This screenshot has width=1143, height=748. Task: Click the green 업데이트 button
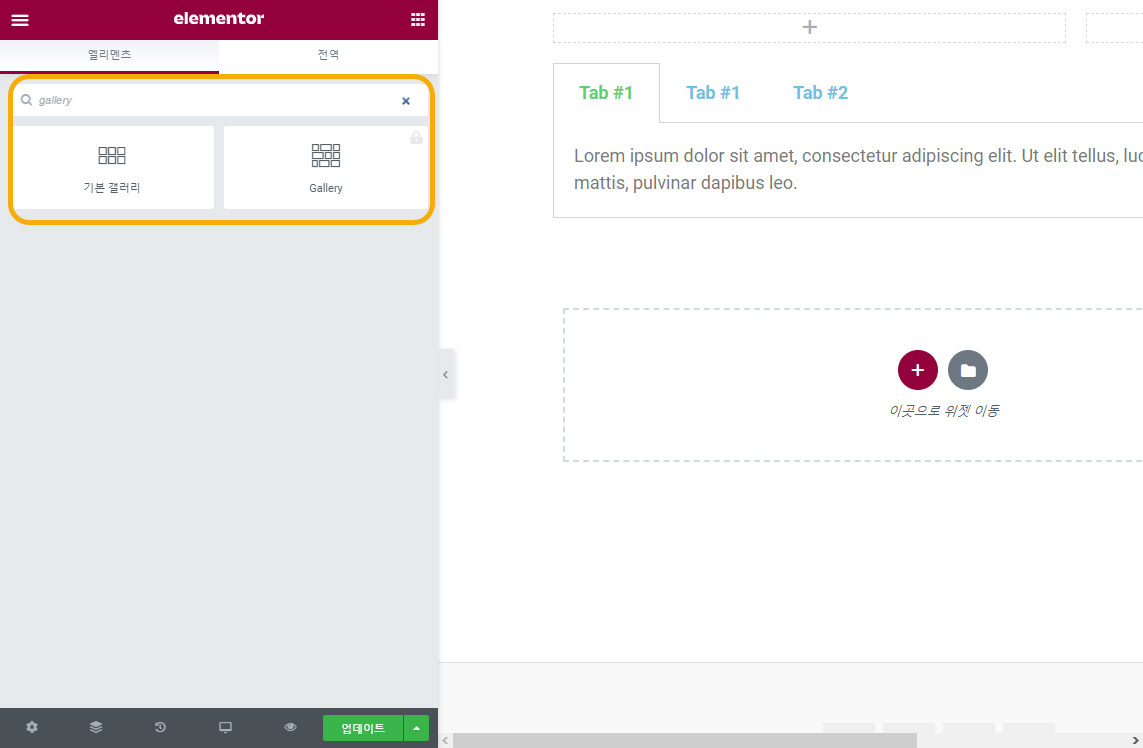point(363,728)
